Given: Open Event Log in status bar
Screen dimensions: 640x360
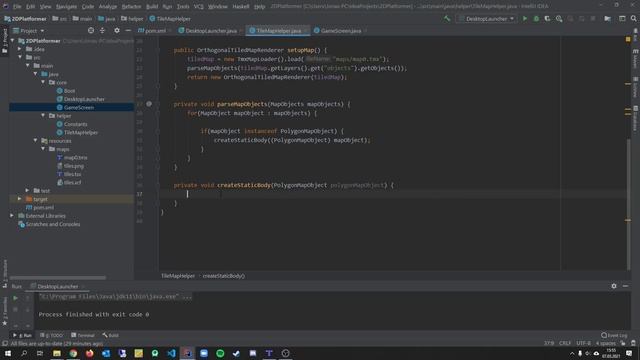Looking at the screenshot, I should [x=614, y=335].
